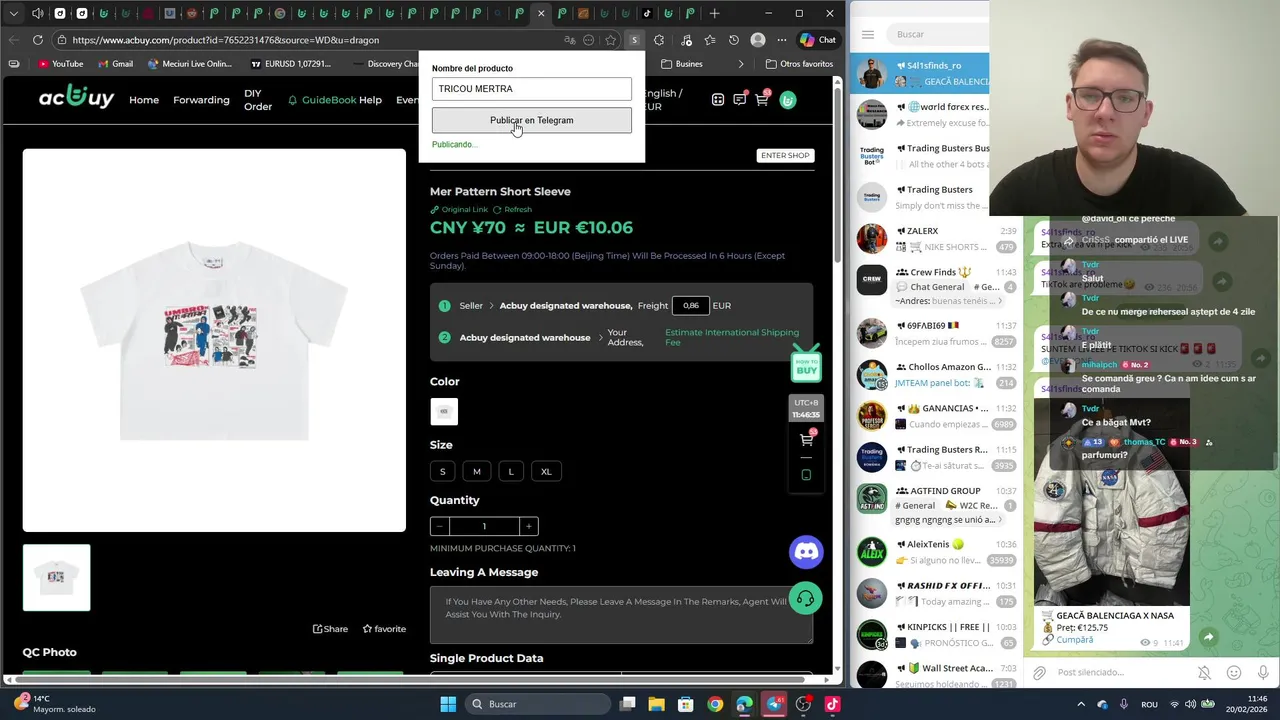Open Help menu item
Screen dimensions: 1280x720
[371, 100]
